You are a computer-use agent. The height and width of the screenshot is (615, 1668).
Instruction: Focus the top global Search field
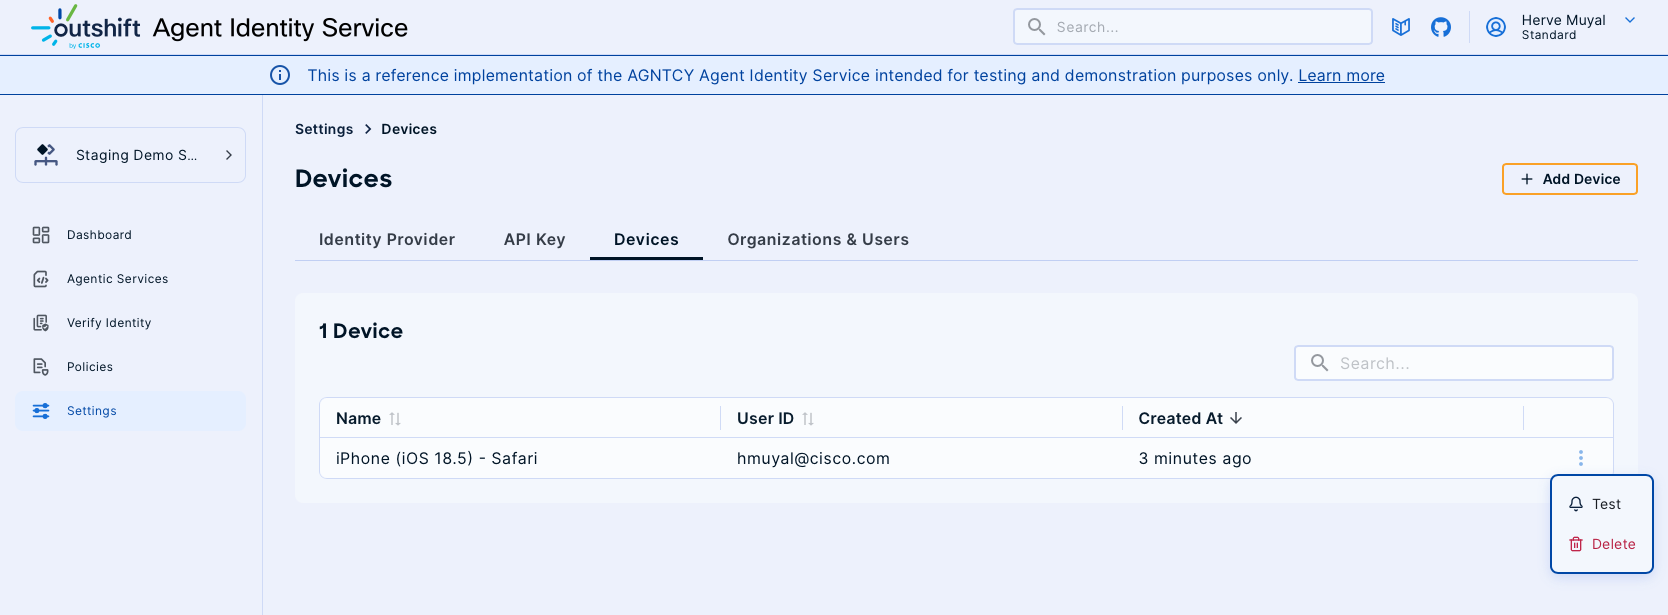coord(1193,27)
